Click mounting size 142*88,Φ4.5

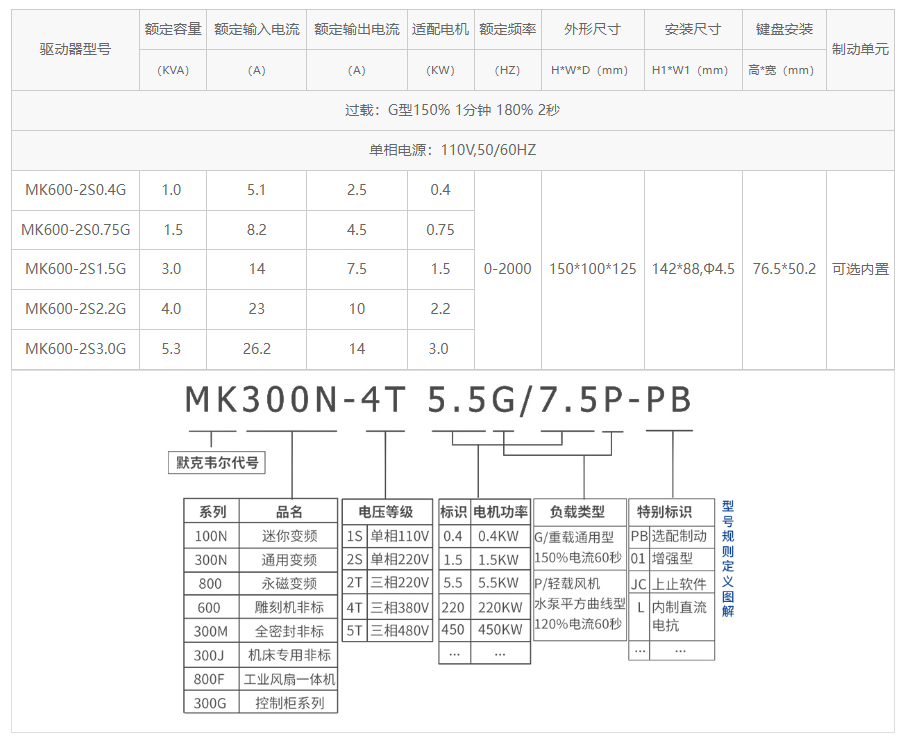[x=693, y=269]
